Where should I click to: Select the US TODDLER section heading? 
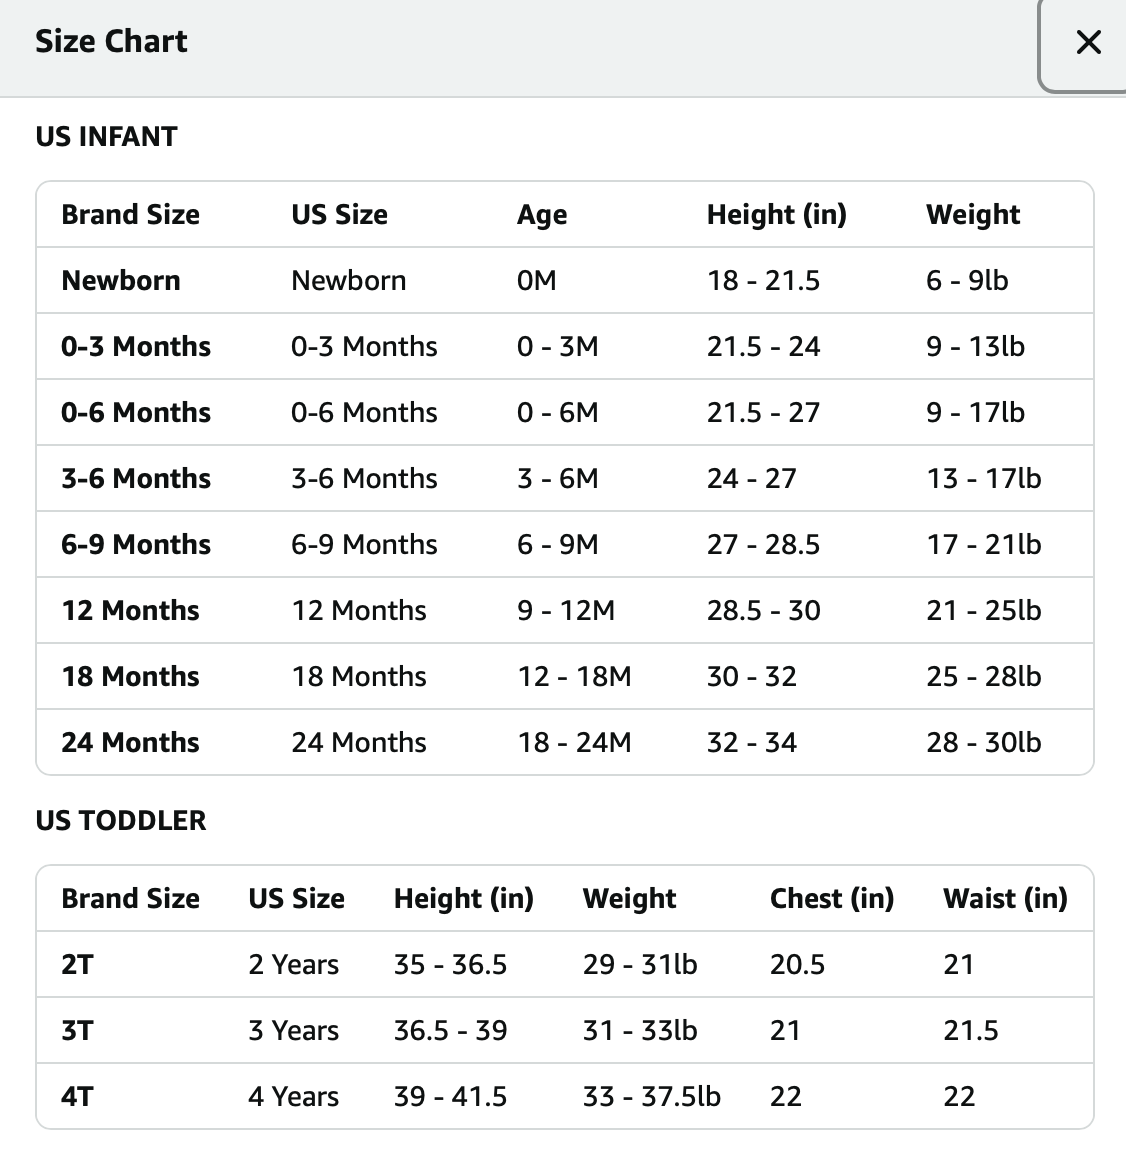click(121, 820)
